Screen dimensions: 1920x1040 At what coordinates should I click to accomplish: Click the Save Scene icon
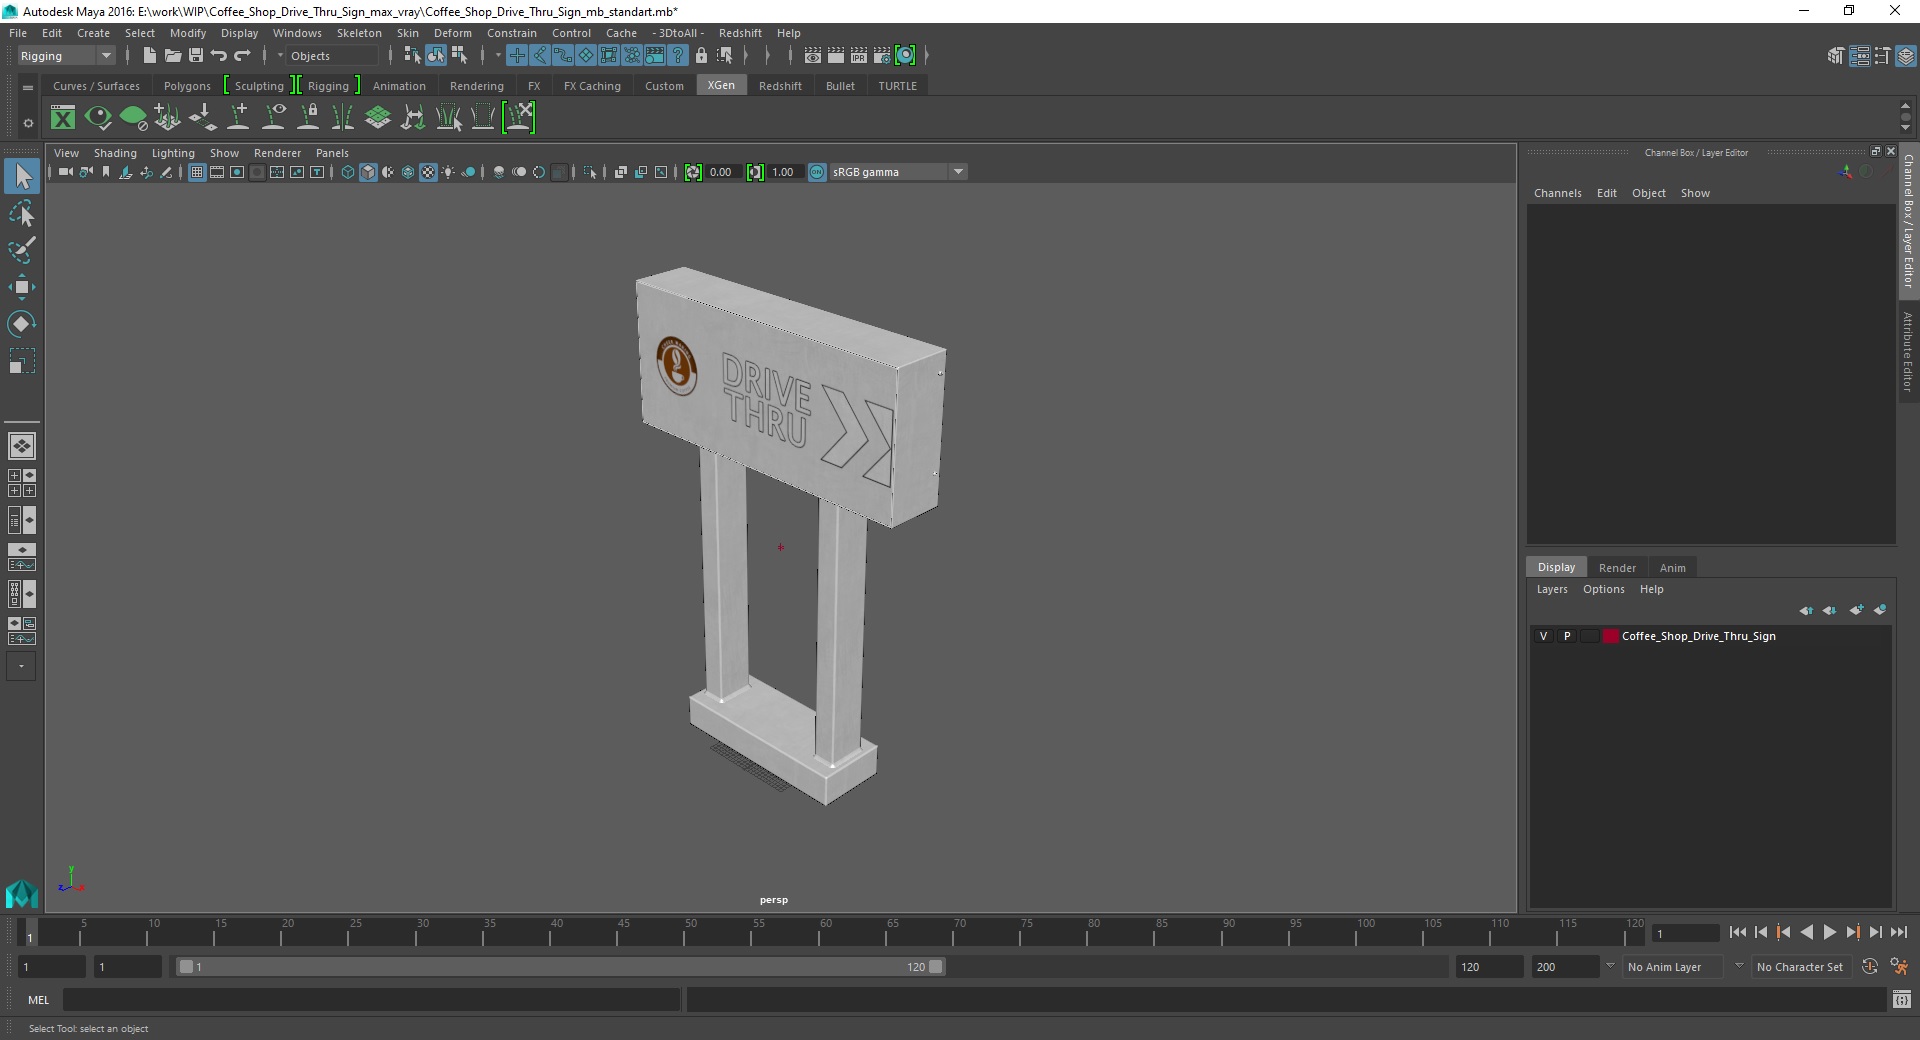tap(196, 56)
